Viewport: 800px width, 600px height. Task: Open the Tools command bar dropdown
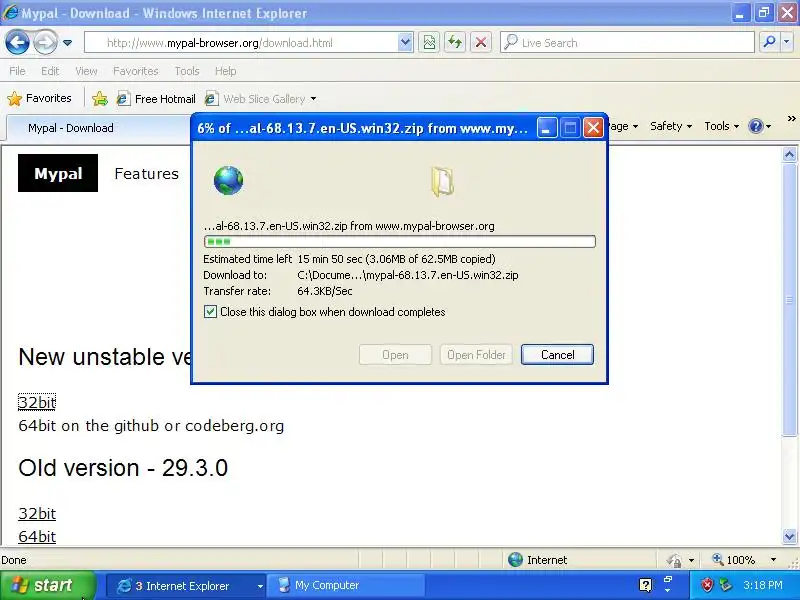coord(721,126)
